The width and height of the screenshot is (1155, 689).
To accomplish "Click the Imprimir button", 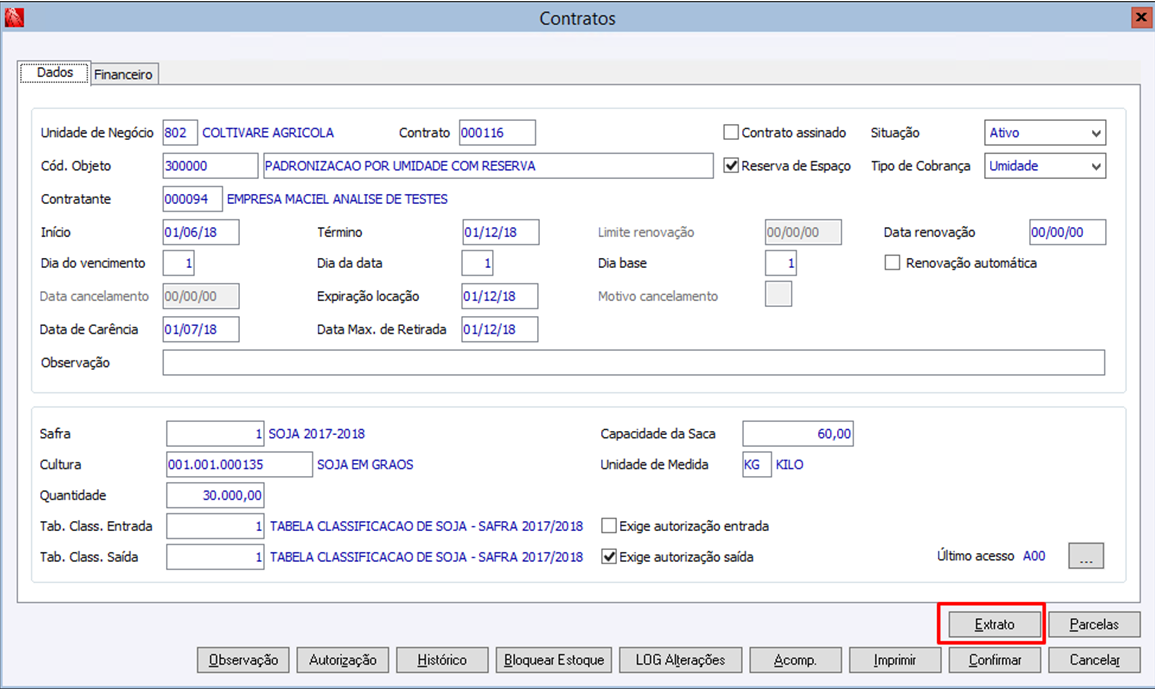I will coord(894,660).
